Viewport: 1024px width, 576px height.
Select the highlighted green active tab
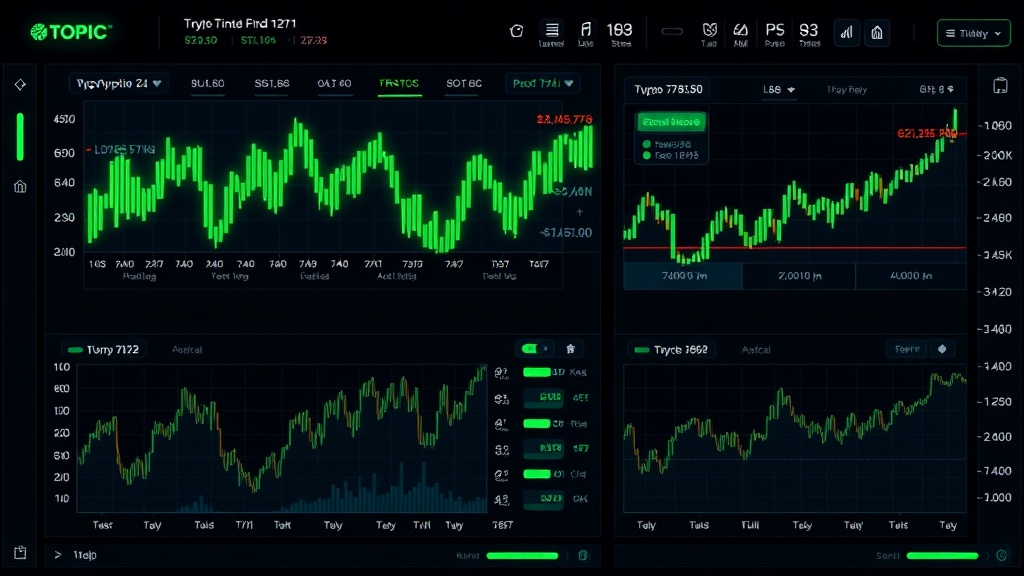click(x=399, y=84)
